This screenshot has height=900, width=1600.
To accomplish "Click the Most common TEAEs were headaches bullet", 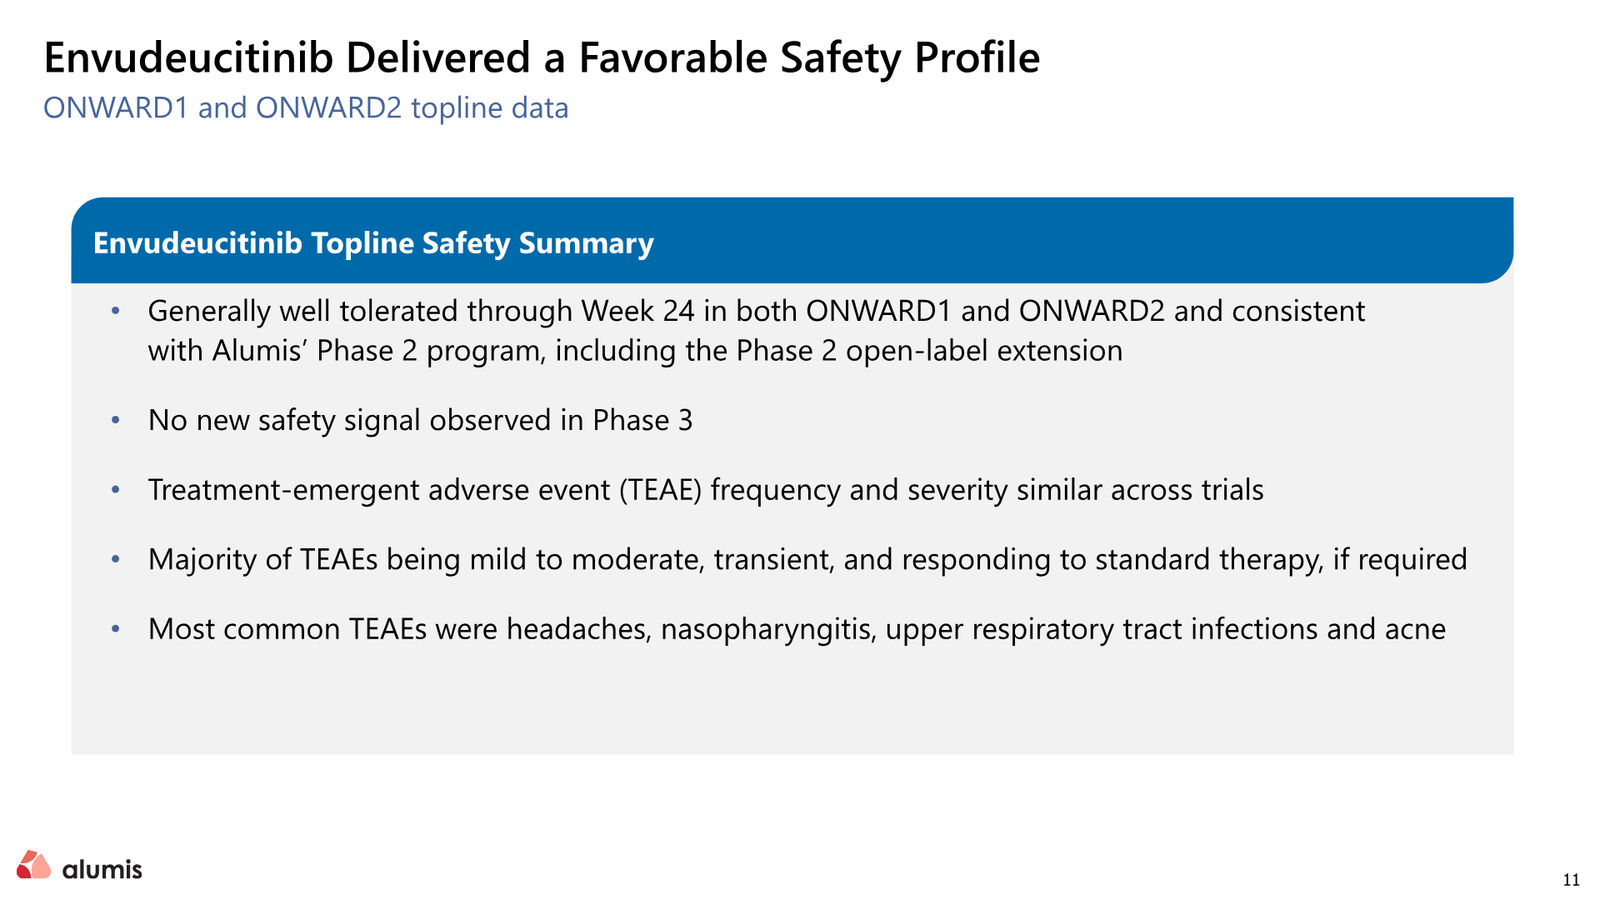I will pyautogui.click(x=797, y=629).
